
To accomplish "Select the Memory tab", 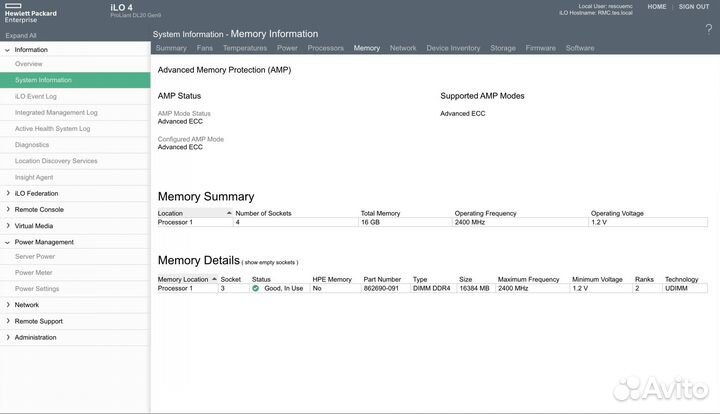I will click(x=366, y=48).
